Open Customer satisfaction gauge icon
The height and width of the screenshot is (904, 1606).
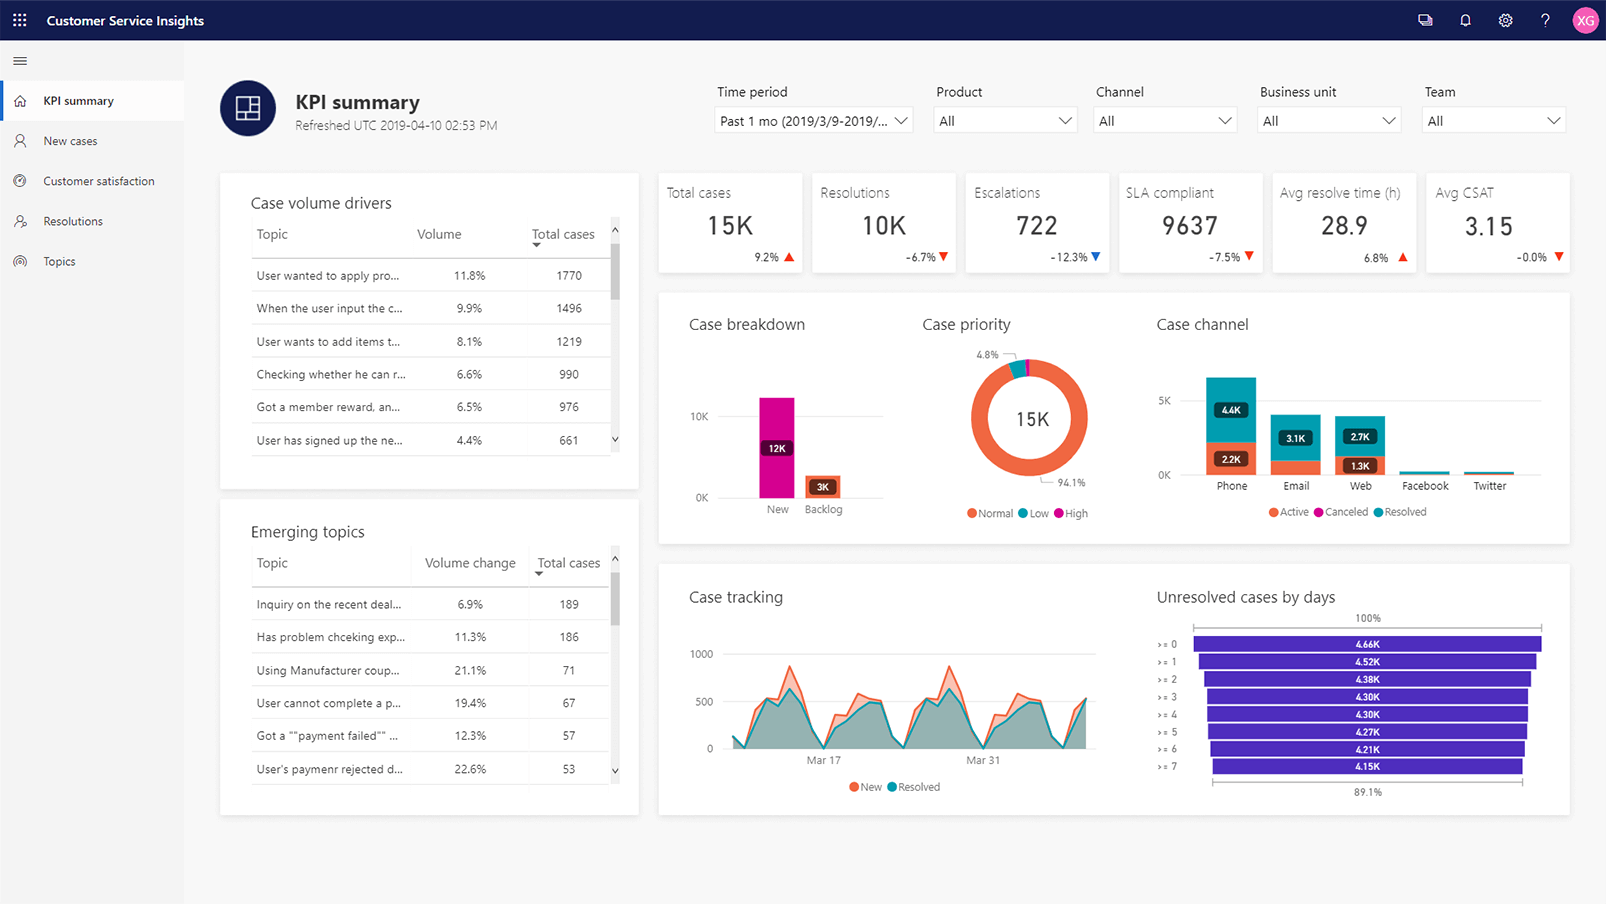coord(20,180)
